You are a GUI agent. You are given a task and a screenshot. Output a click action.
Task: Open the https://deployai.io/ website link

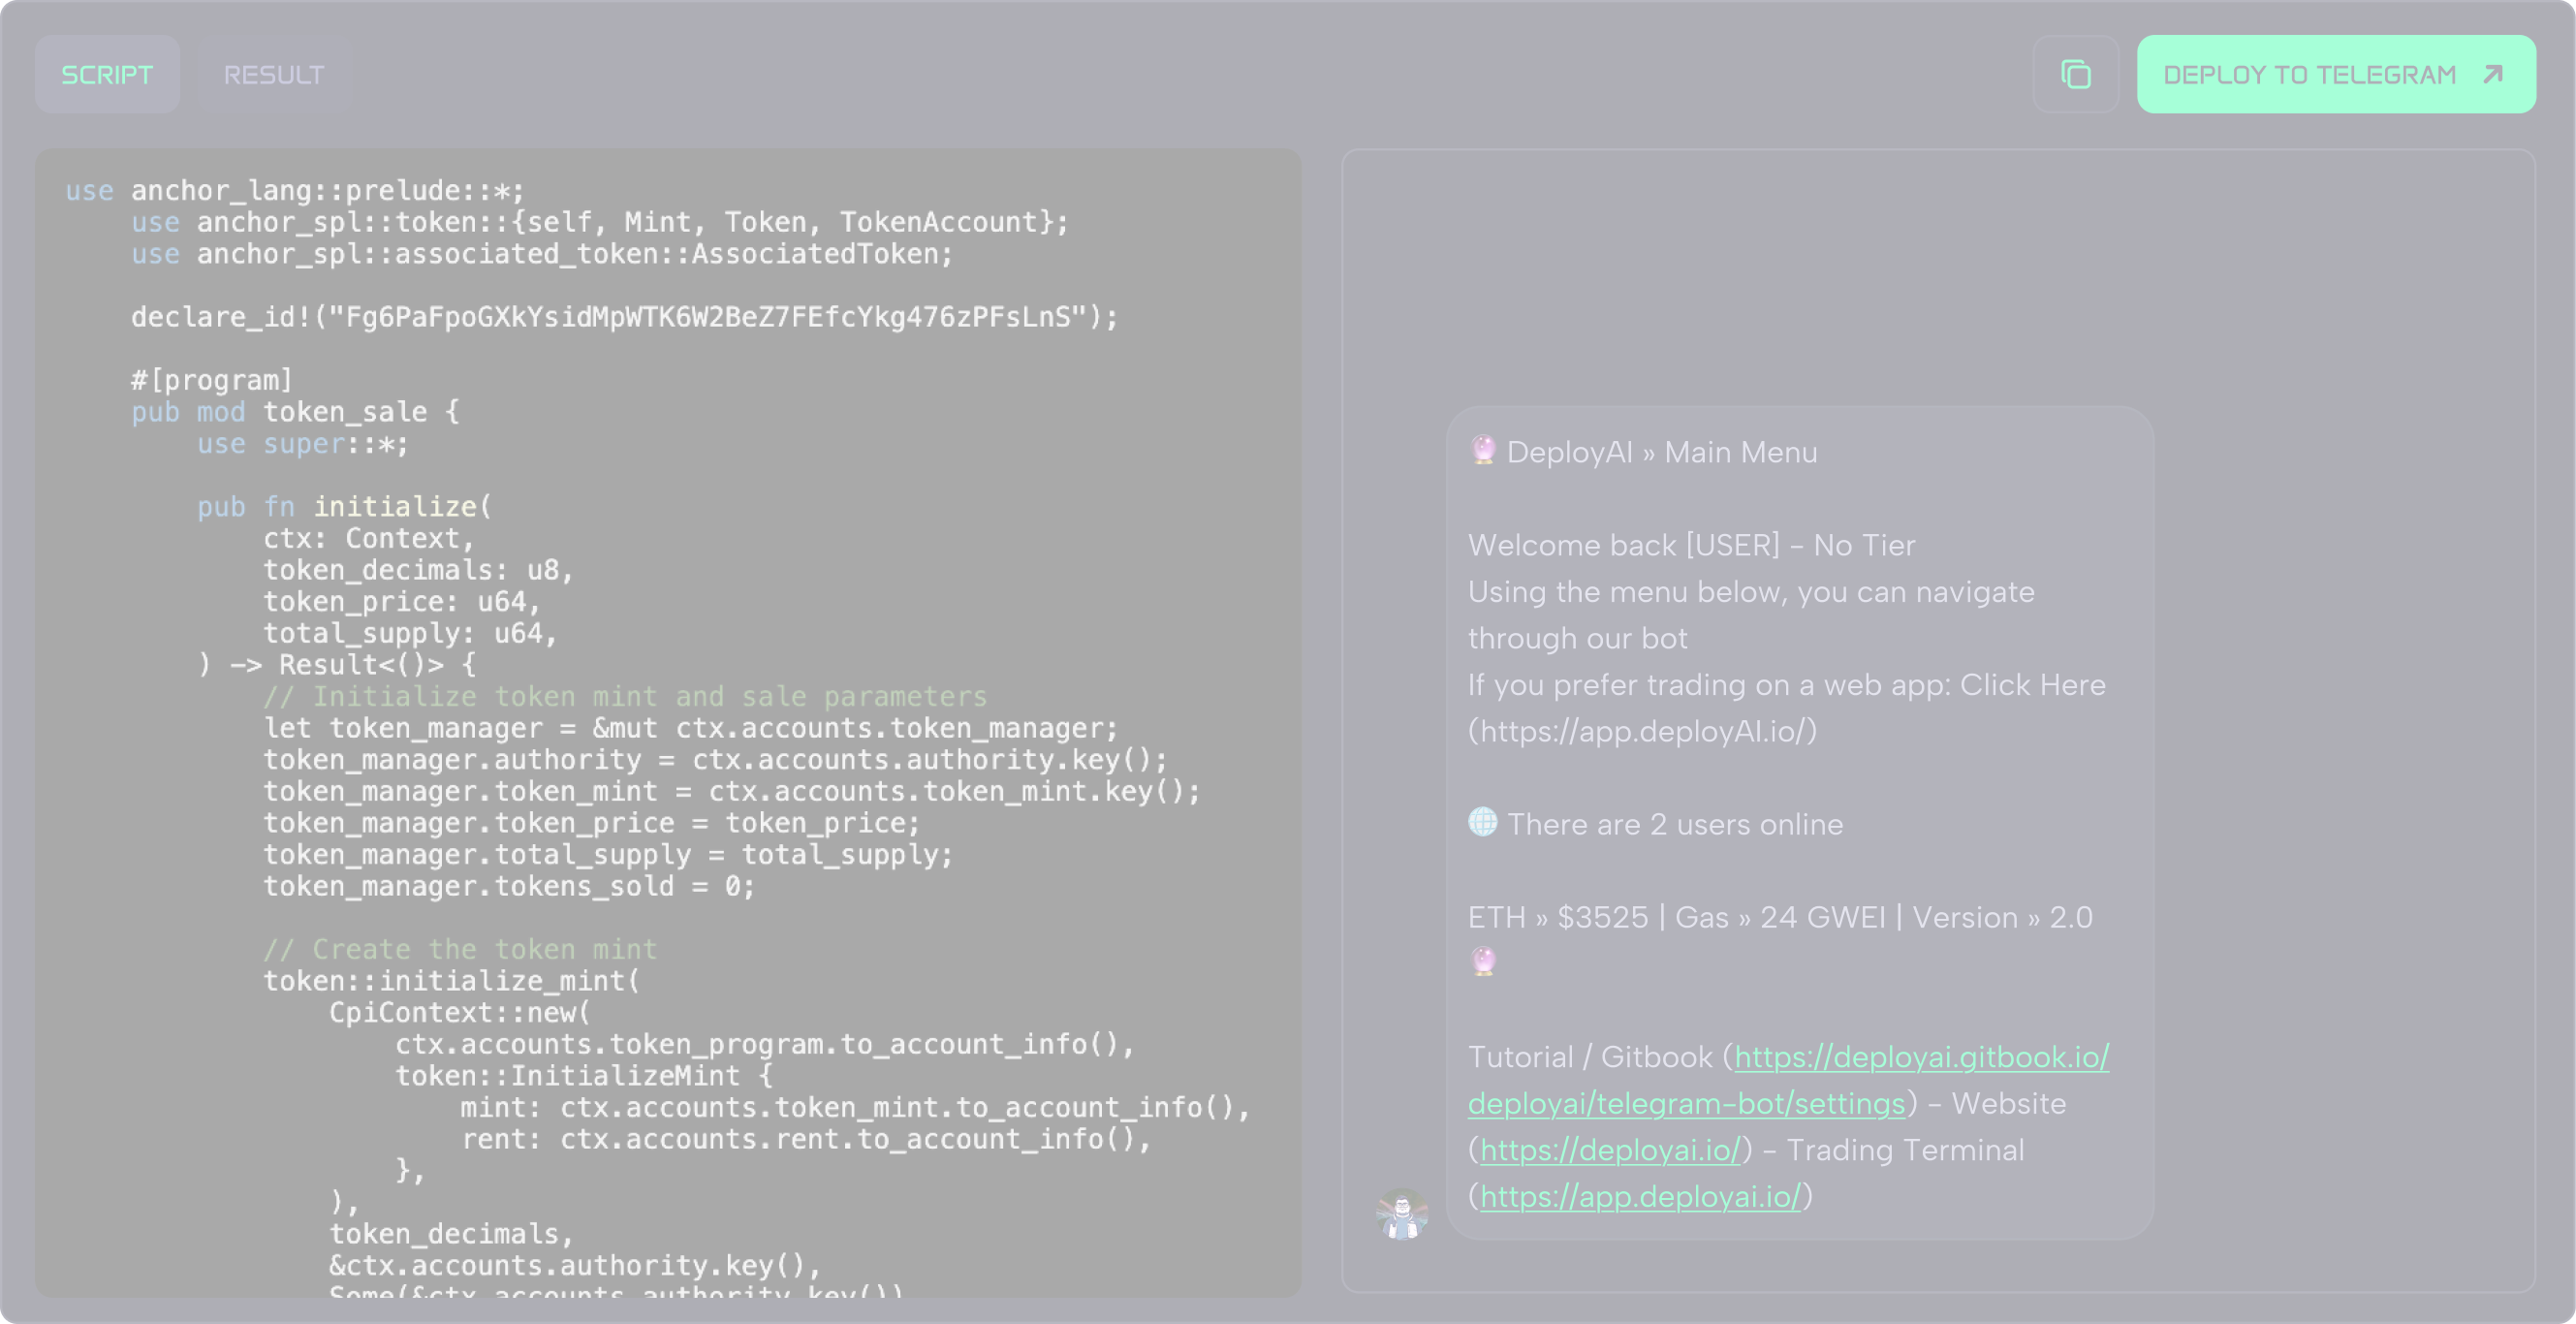click(x=1610, y=1150)
